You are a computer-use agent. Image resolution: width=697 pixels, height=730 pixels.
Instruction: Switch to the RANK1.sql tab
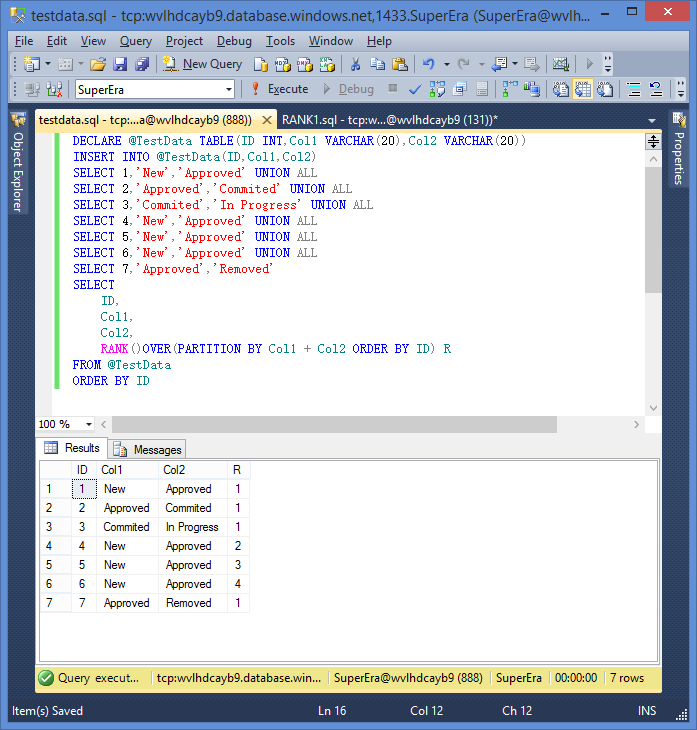(x=389, y=119)
